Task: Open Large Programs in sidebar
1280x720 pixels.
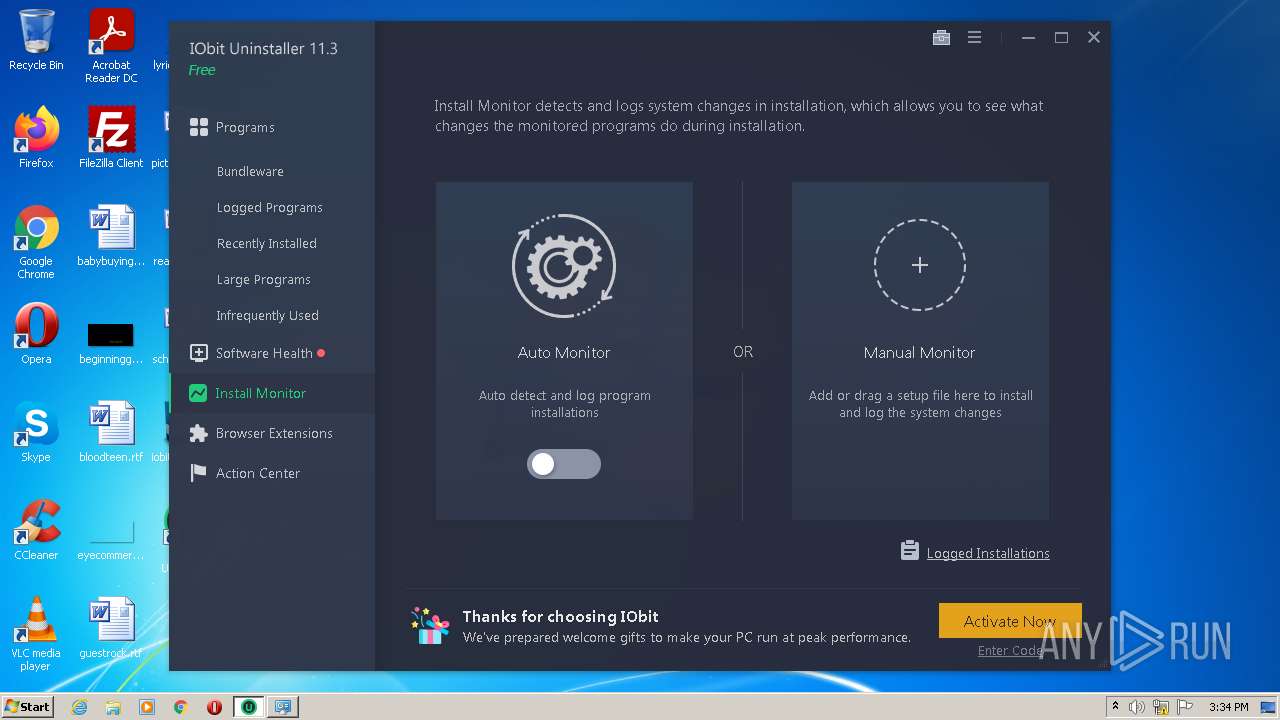Action: 264,279
